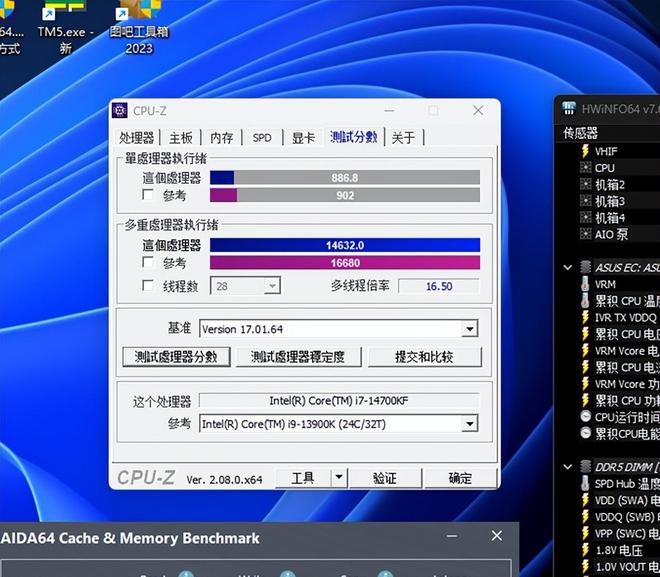
Task: Click the lightning icon beside VHIF
Action: pos(585,151)
